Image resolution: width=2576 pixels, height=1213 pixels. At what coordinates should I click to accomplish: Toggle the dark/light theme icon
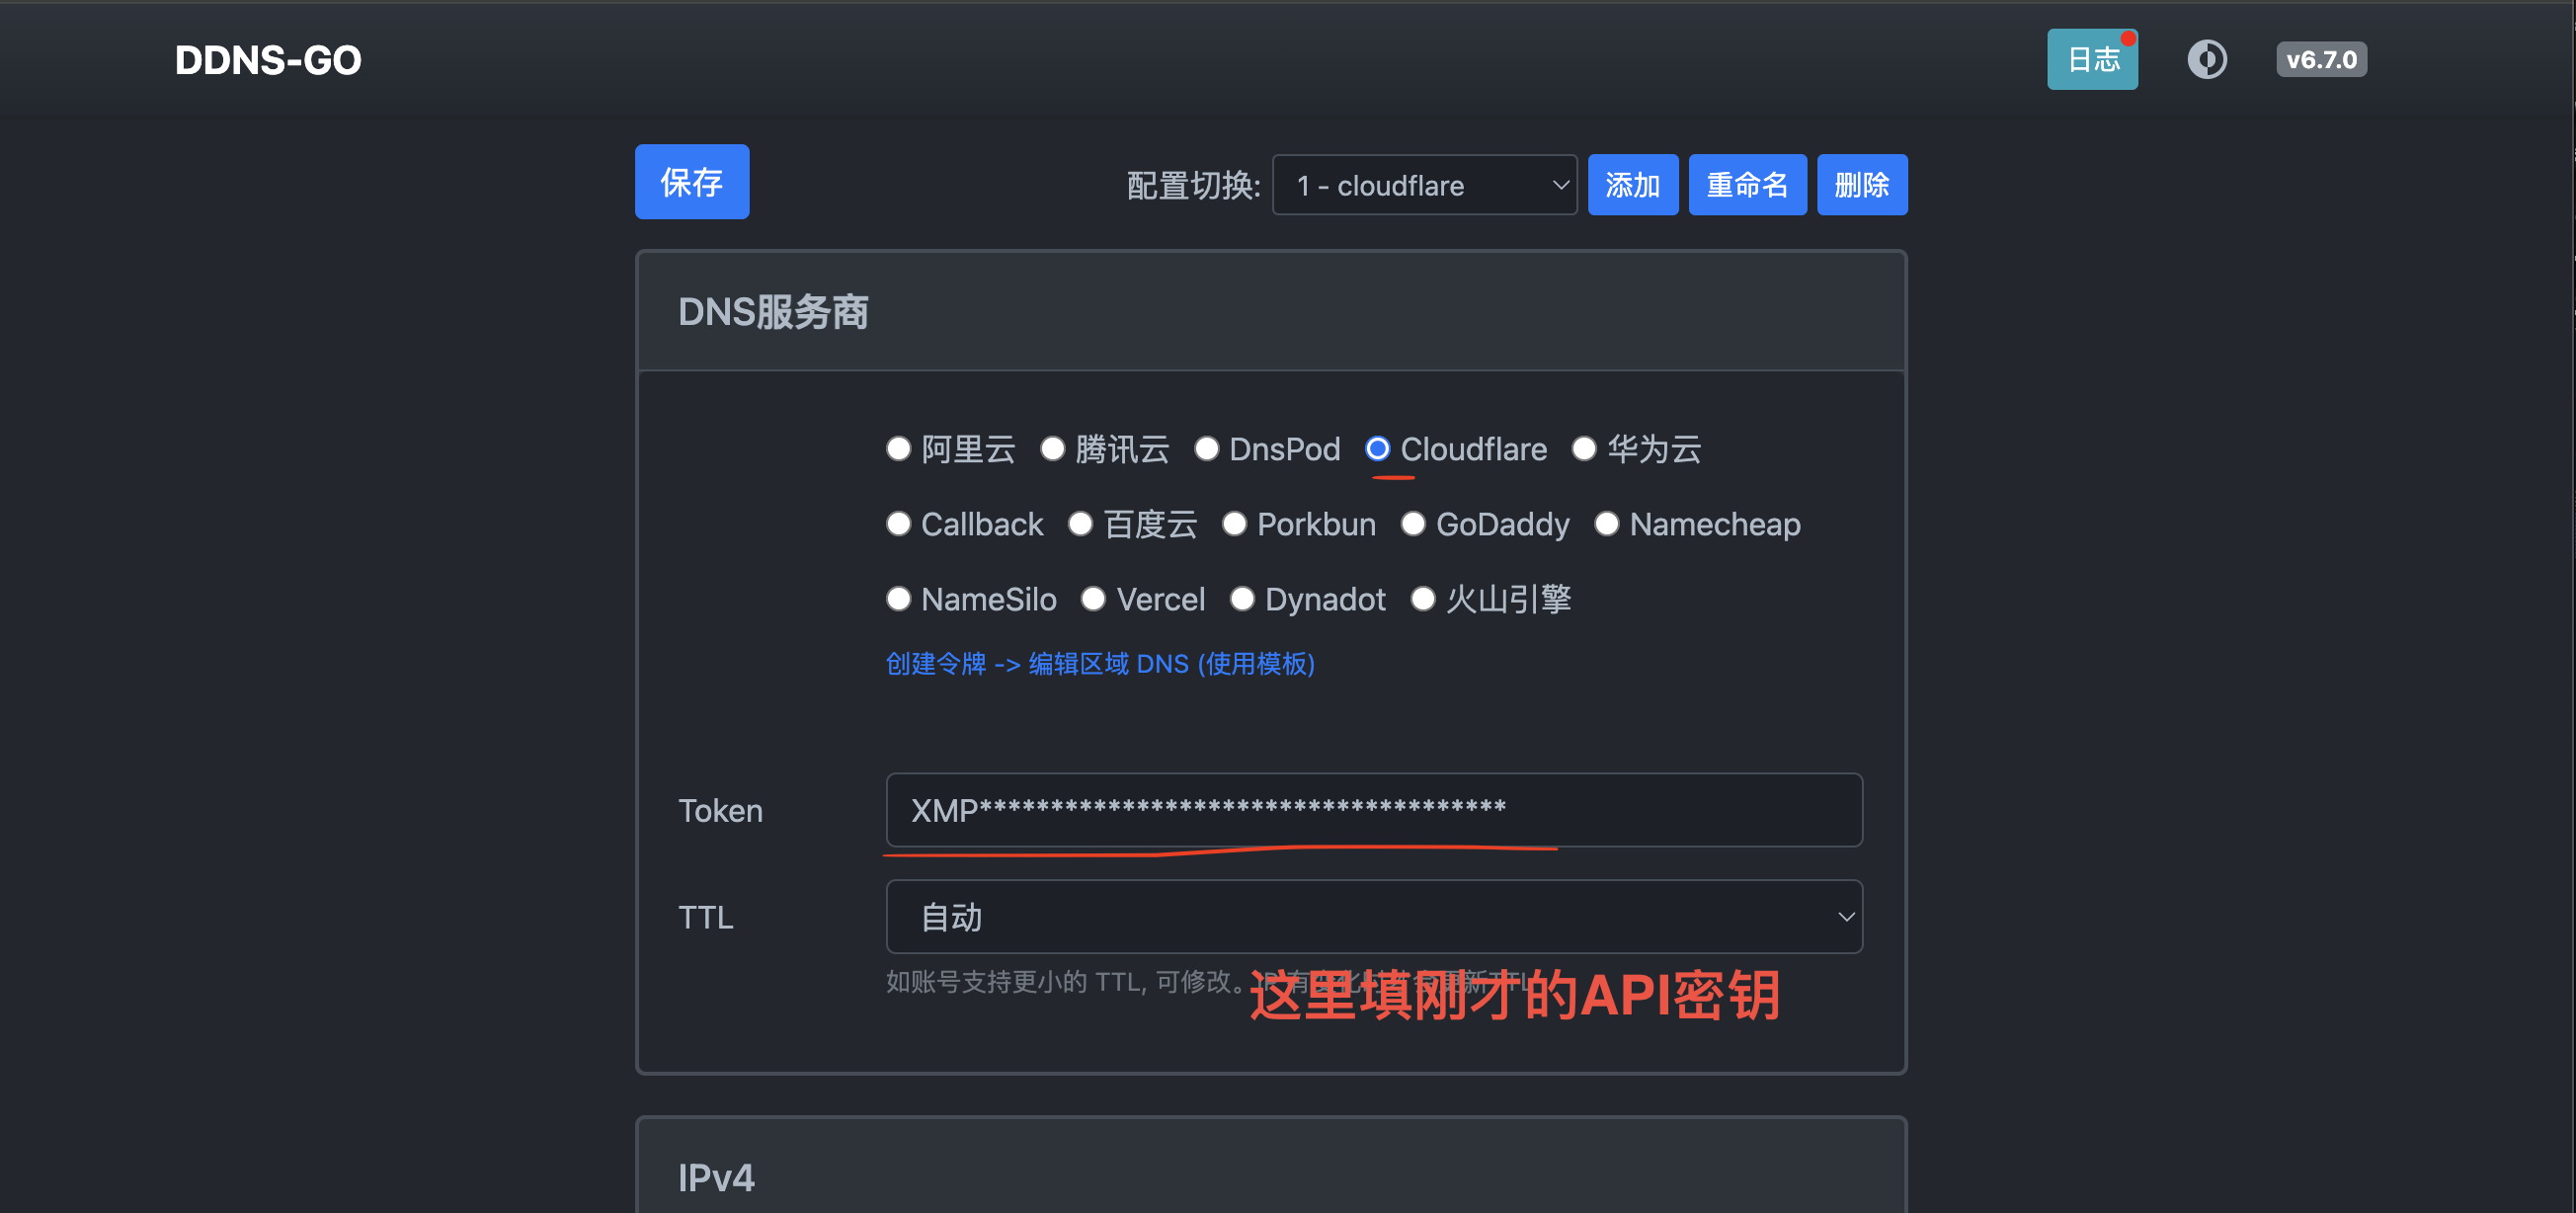[2206, 59]
